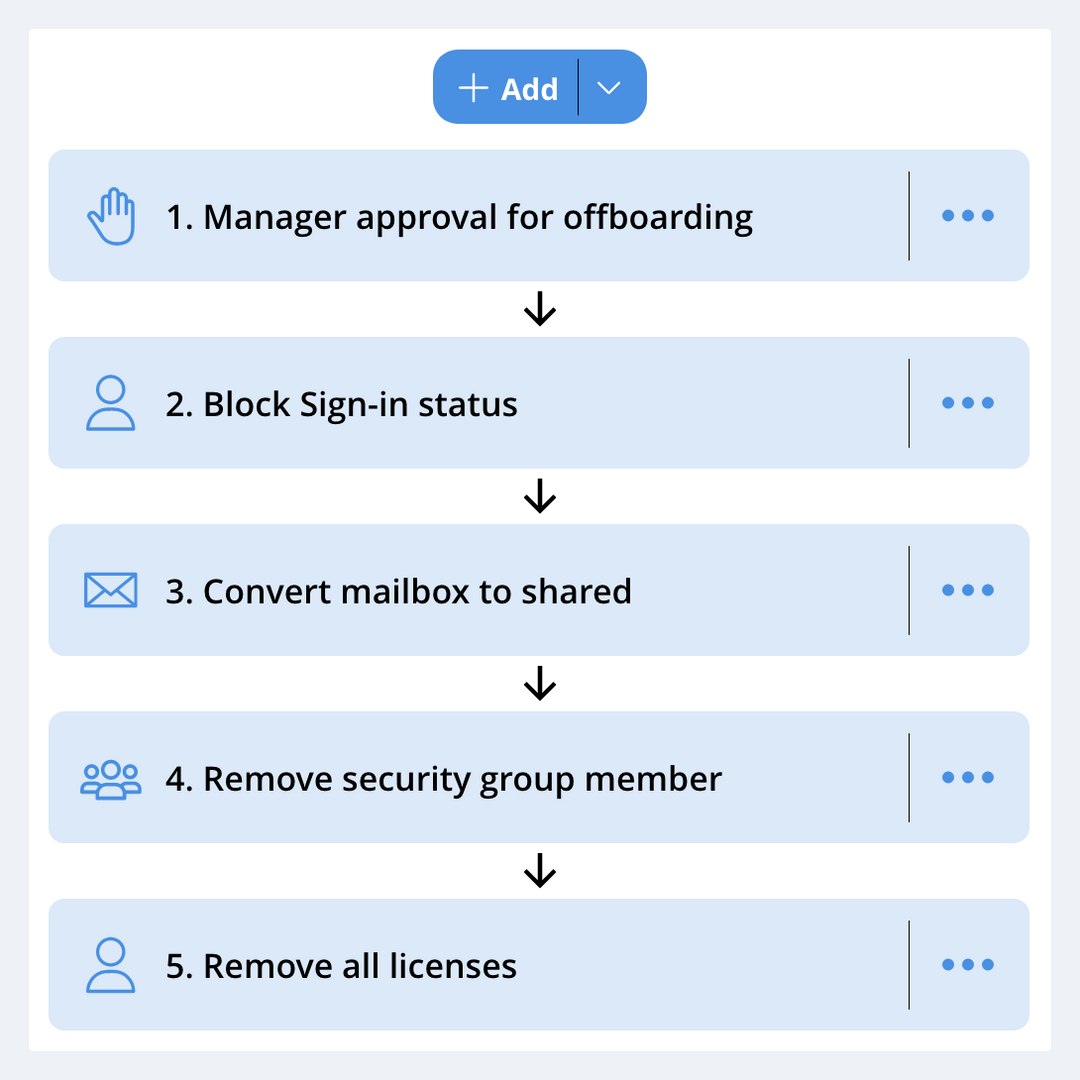Click the envelope icon for Convert mailbox task
This screenshot has height=1080, width=1080.
tap(111, 590)
